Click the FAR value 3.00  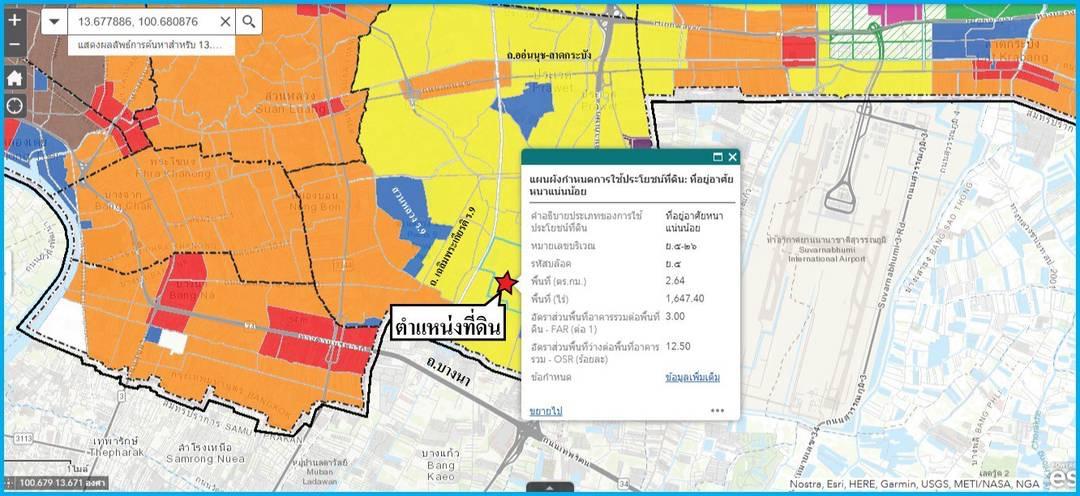pyautogui.click(x=676, y=316)
